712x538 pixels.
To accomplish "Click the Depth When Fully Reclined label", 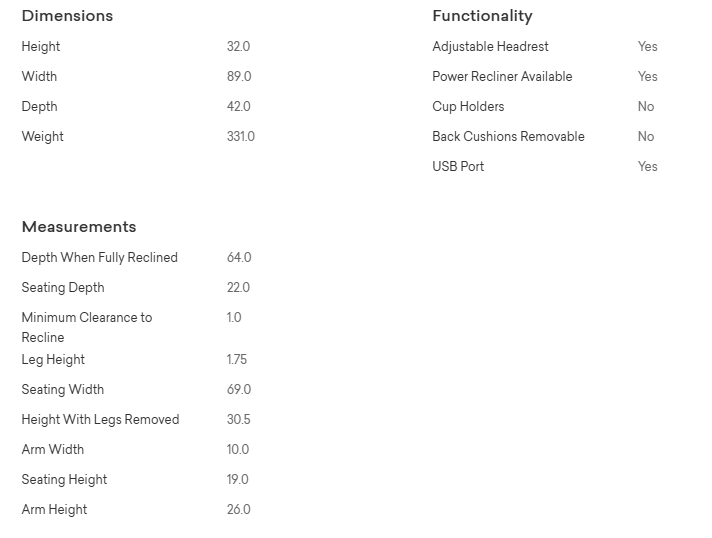I will (100, 258).
